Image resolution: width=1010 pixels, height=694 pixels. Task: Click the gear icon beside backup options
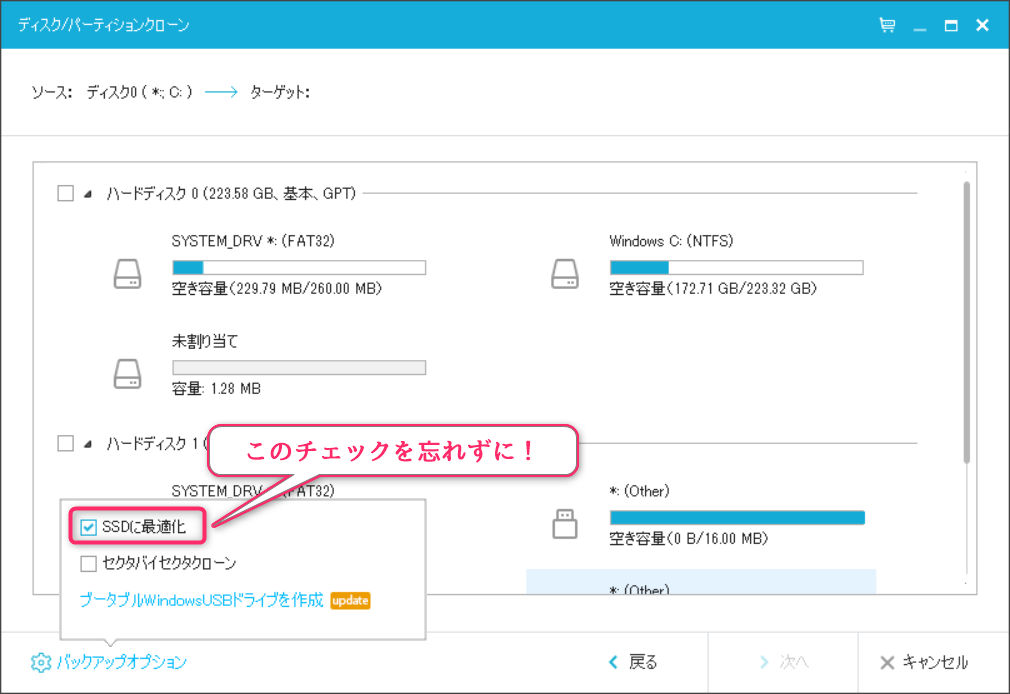[40, 662]
